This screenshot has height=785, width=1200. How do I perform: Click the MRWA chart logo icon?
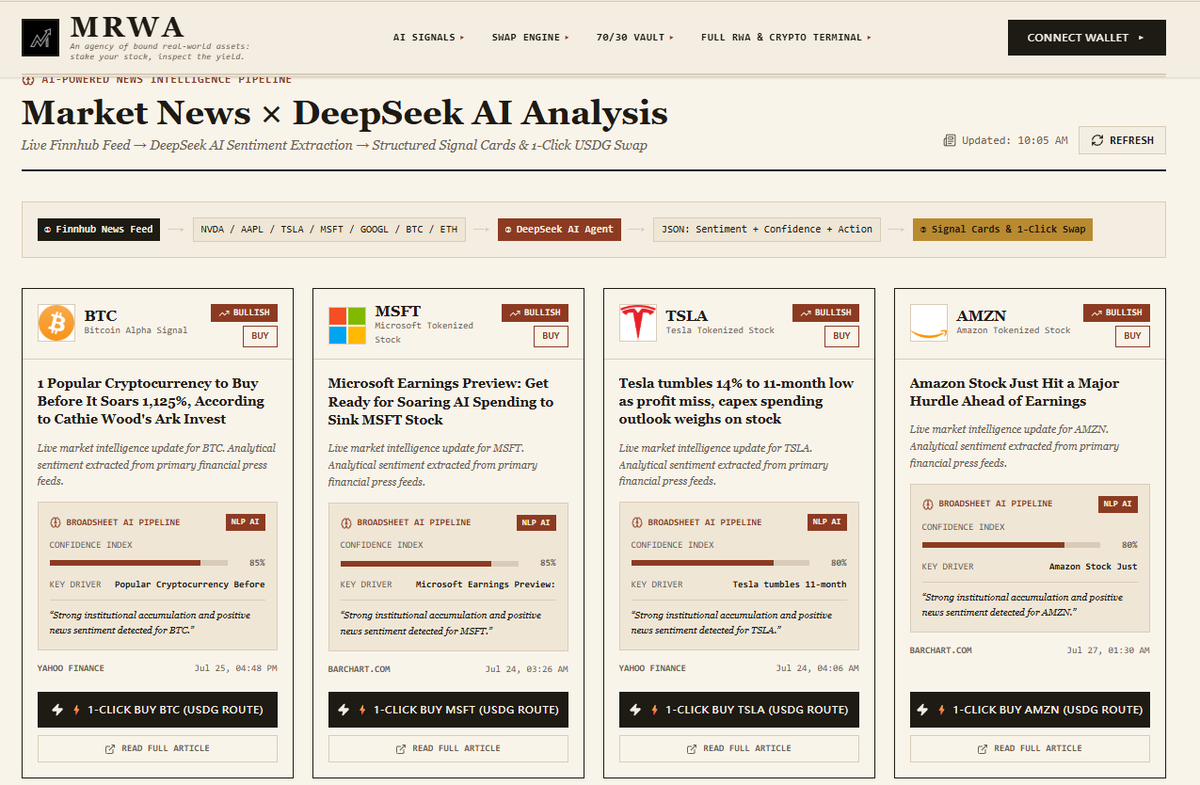pos(41,37)
